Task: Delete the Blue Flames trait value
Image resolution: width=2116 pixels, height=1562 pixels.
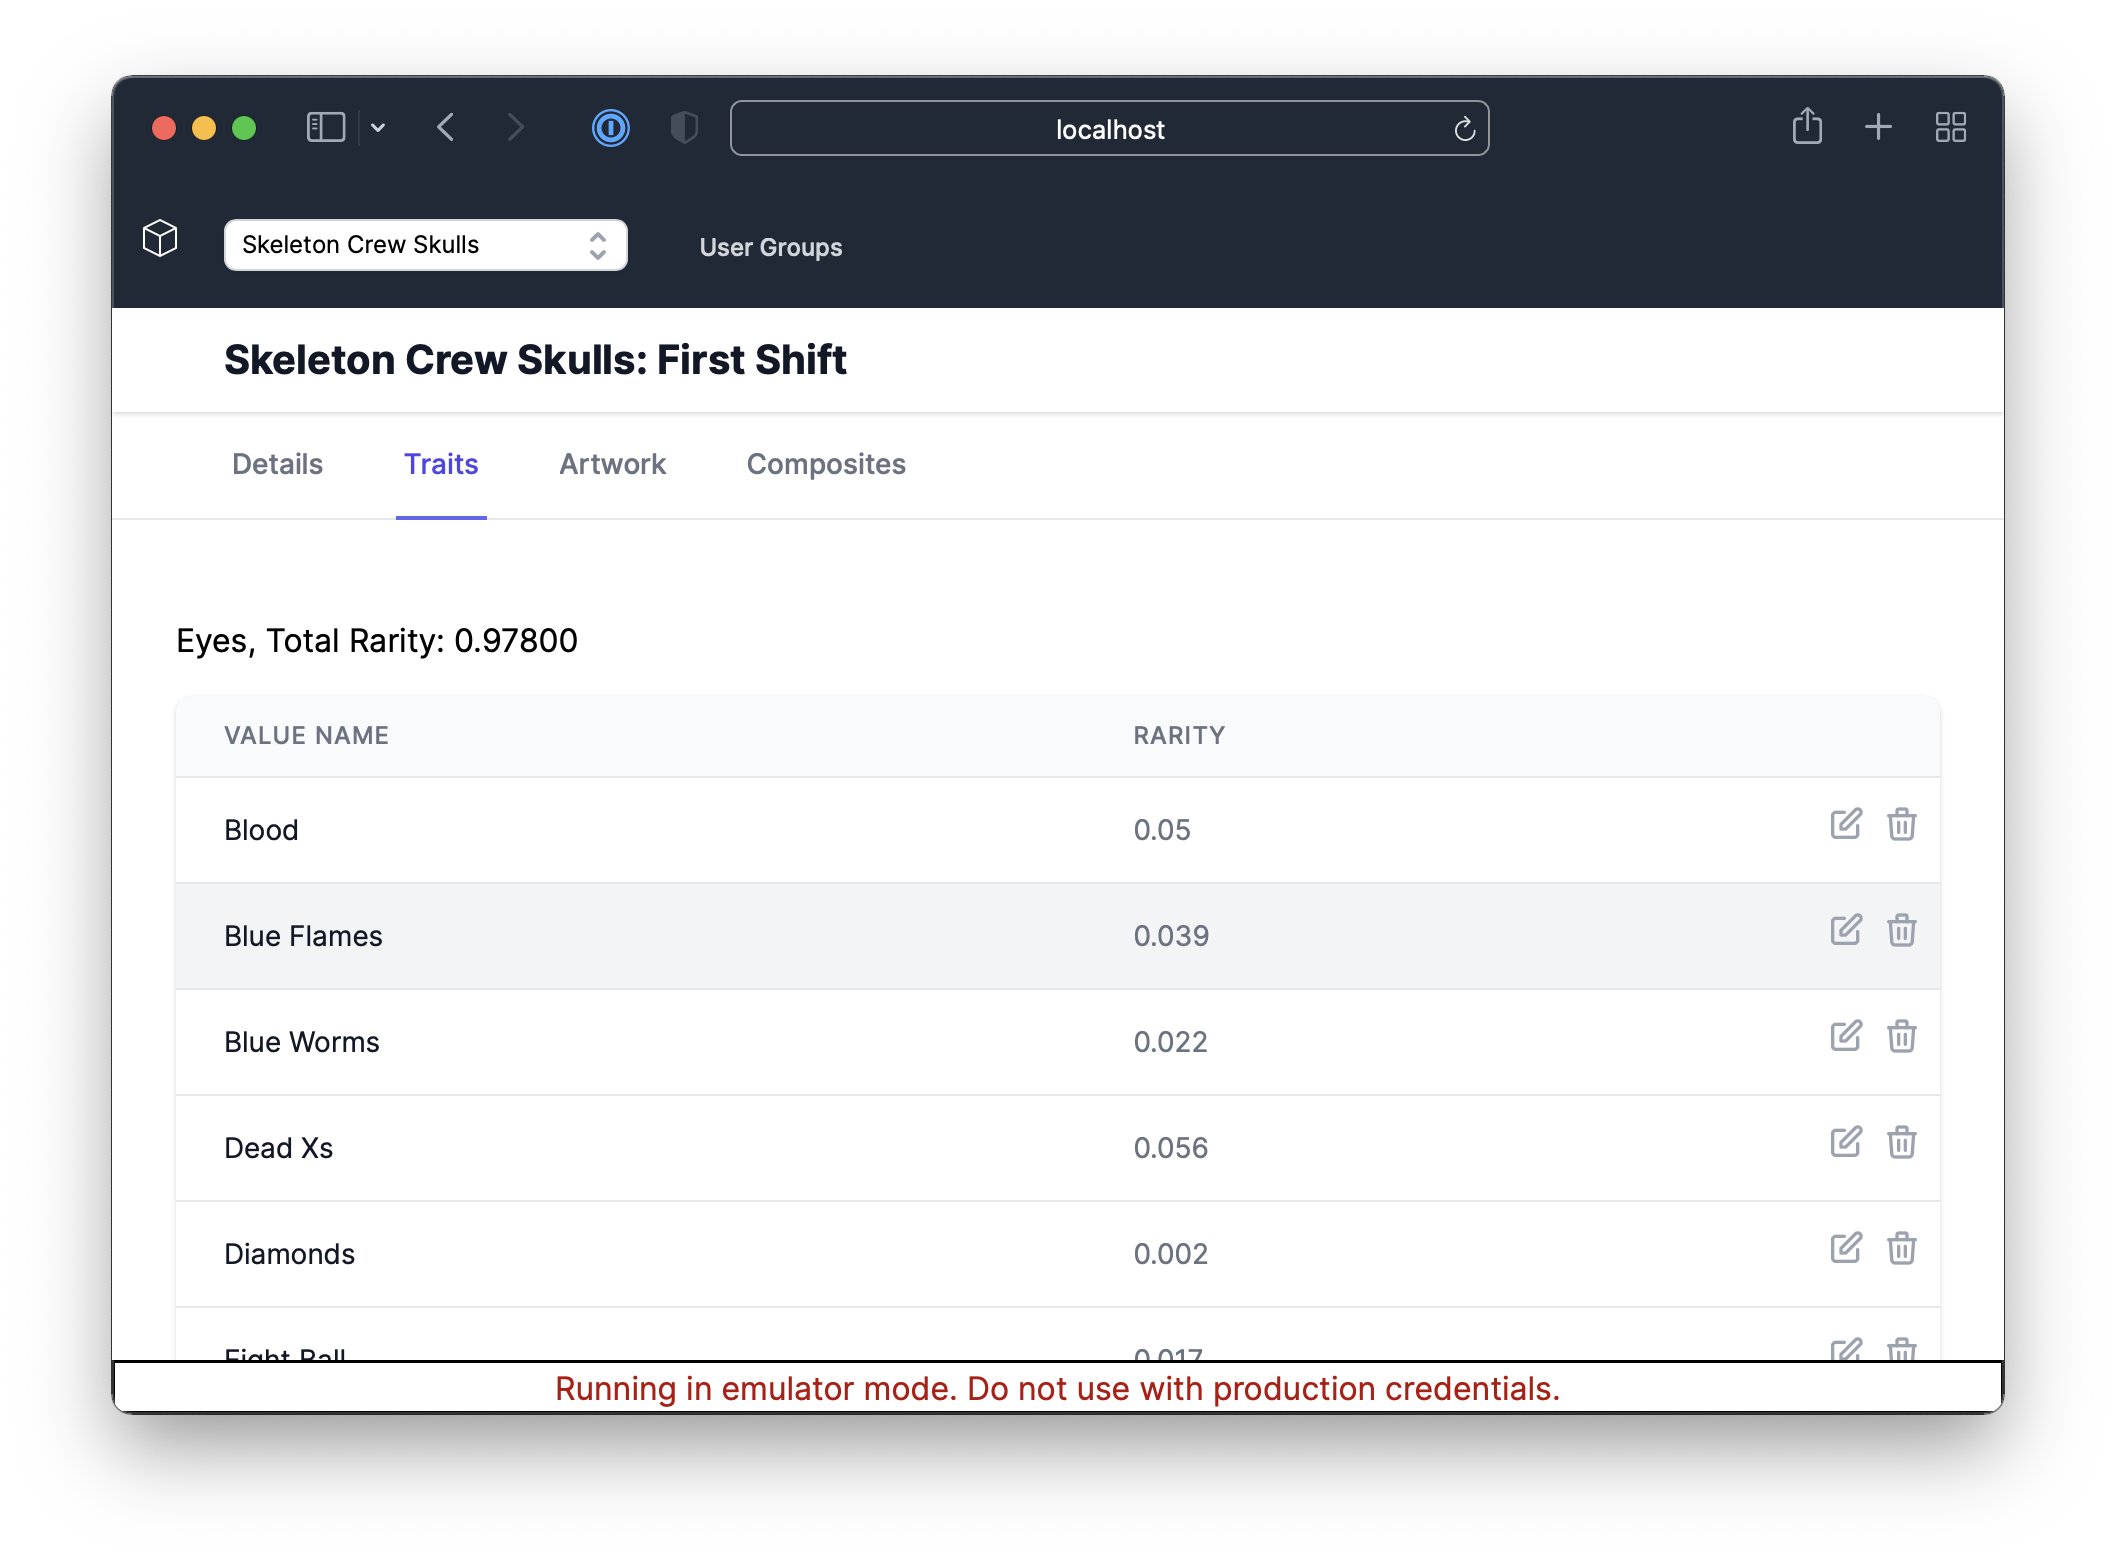Action: point(1901,930)
